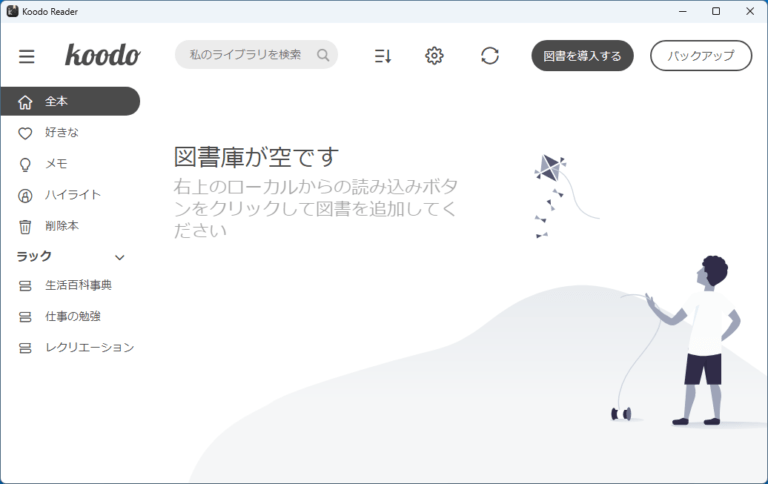
Task: Toggle the hamburger sidebar menu icon
Action: tap(26, 56)
